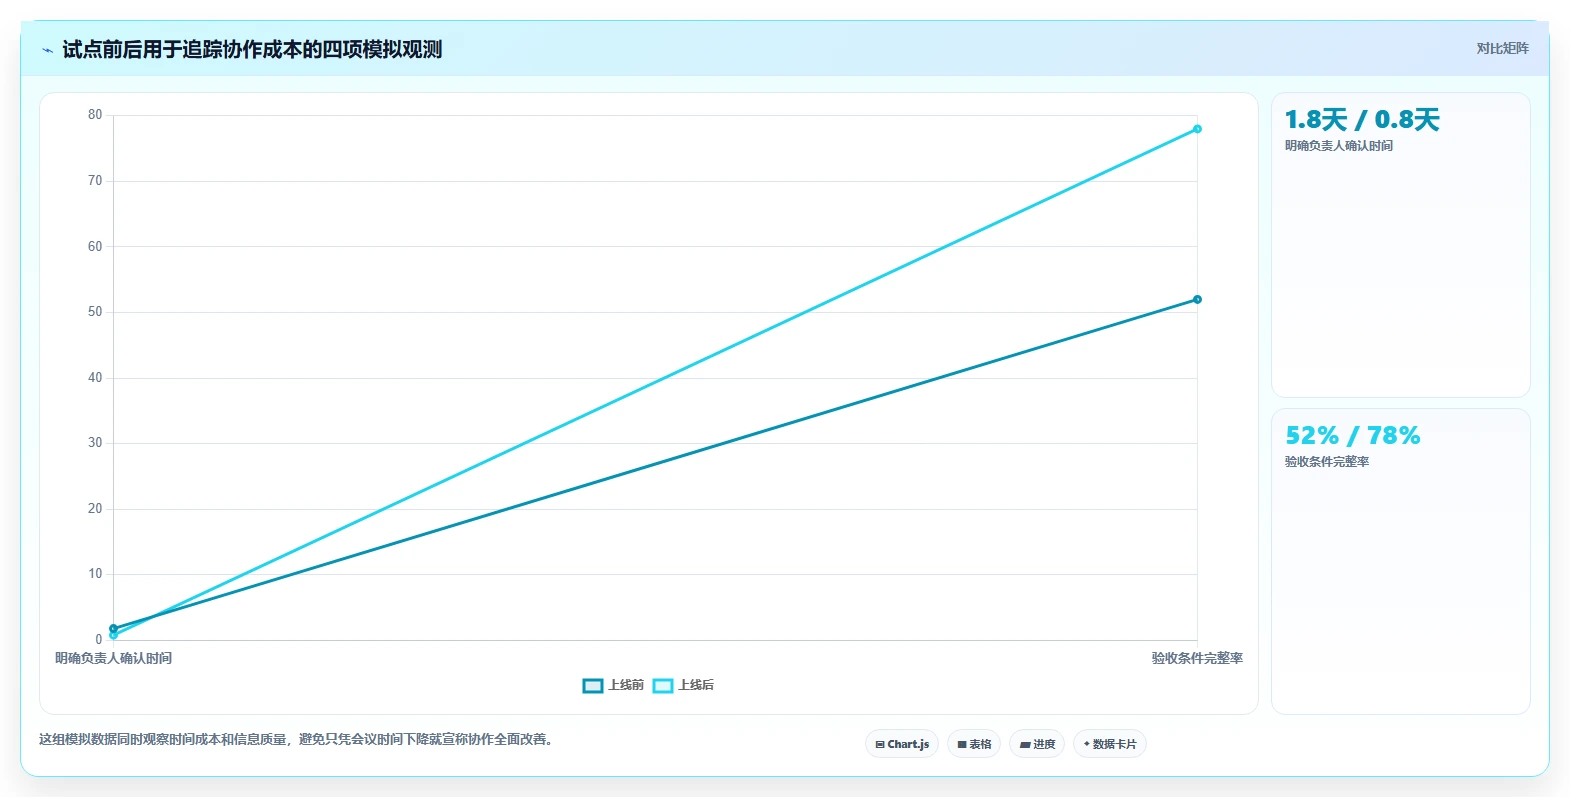
Task: Click the 上线后 starting point near 0.8
Action: 113,635
